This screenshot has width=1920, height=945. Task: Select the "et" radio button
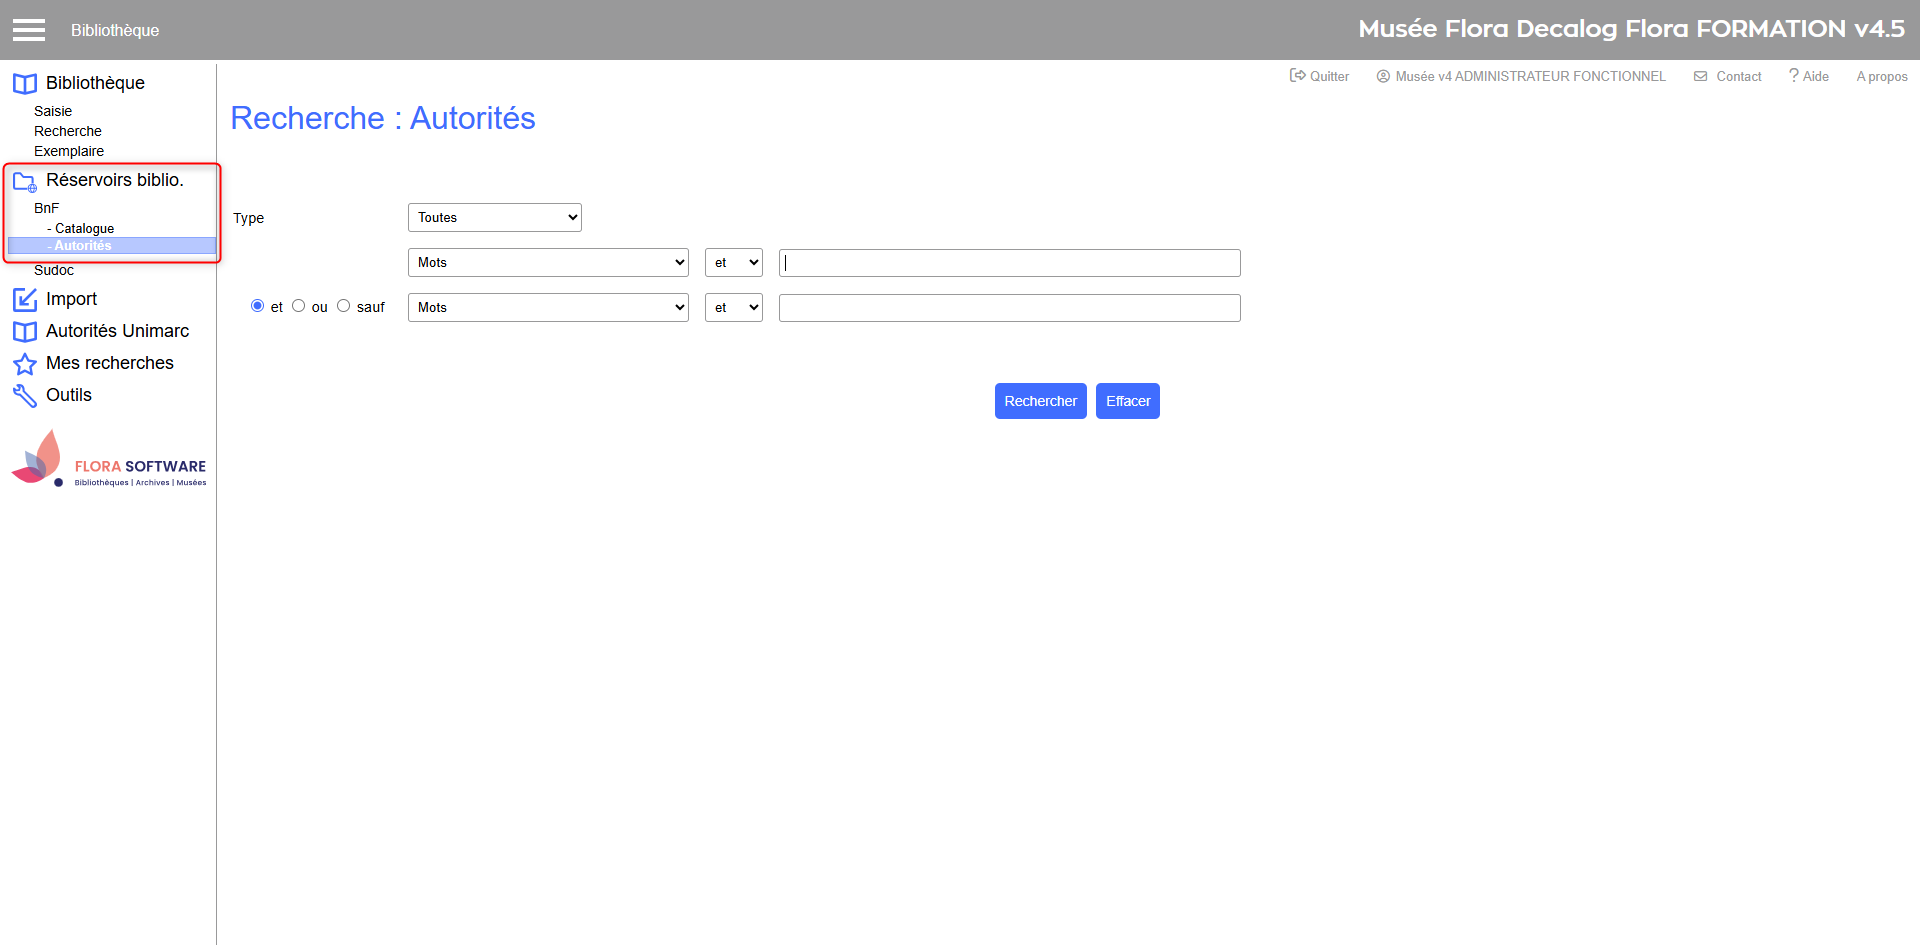257,306
